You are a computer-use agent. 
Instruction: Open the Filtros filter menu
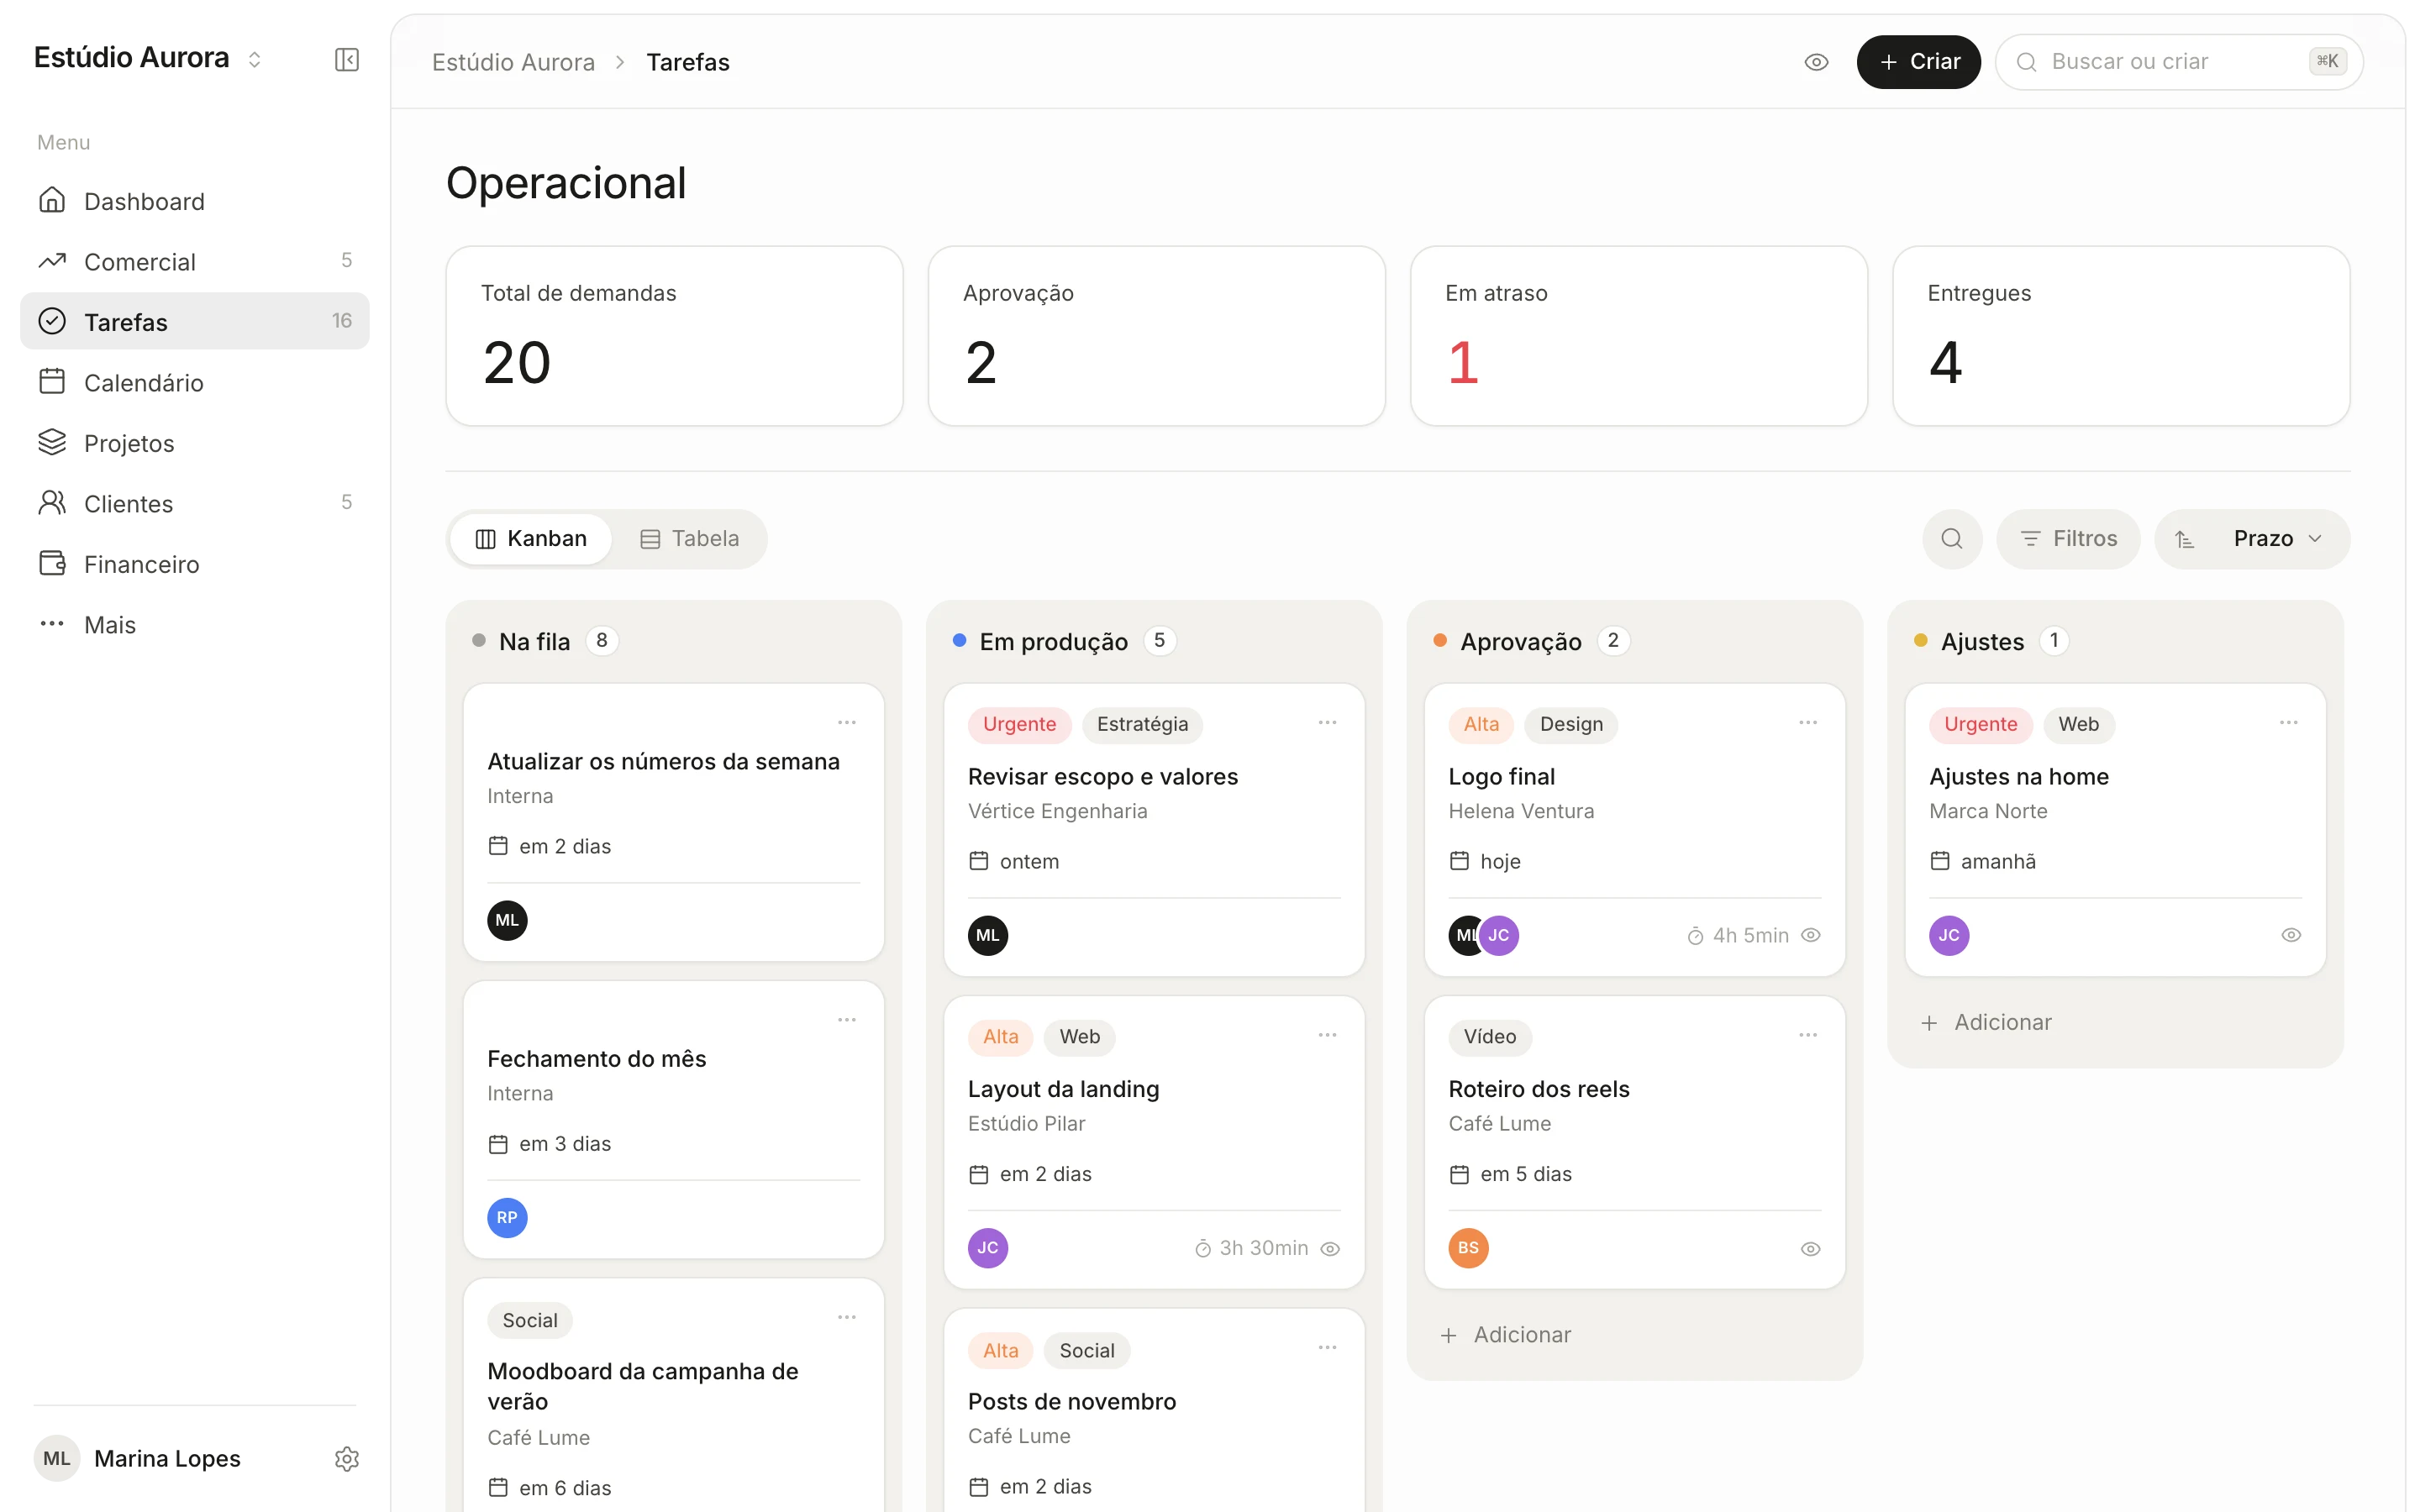pos(2067,539)
